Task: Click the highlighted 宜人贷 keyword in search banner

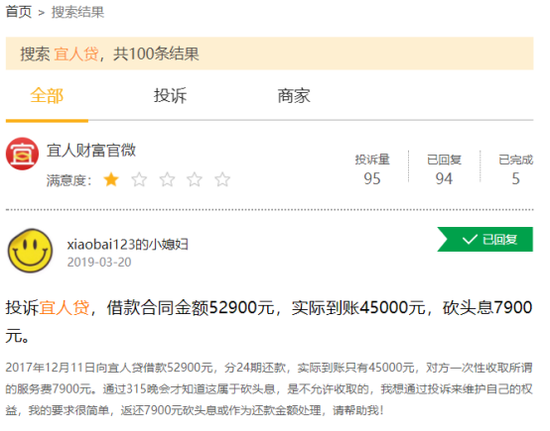Action: 76,54
